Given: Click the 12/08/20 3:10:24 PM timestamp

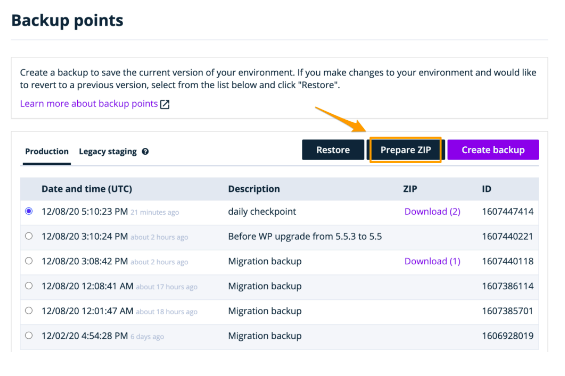Looking at the screenshot, I should (x=85, y=236).
